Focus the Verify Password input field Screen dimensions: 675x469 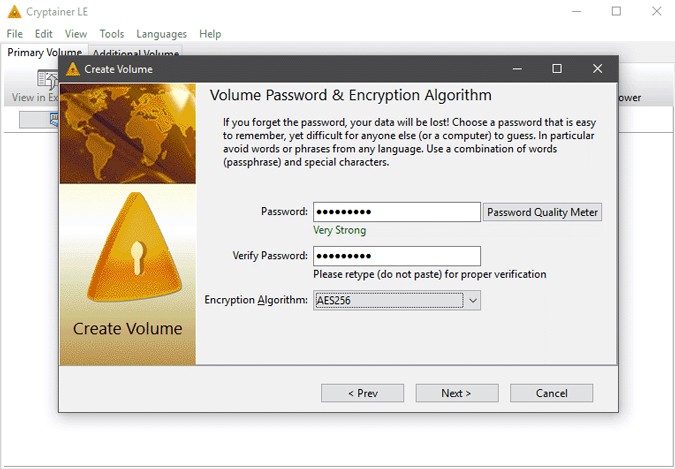tap(396, 256)
